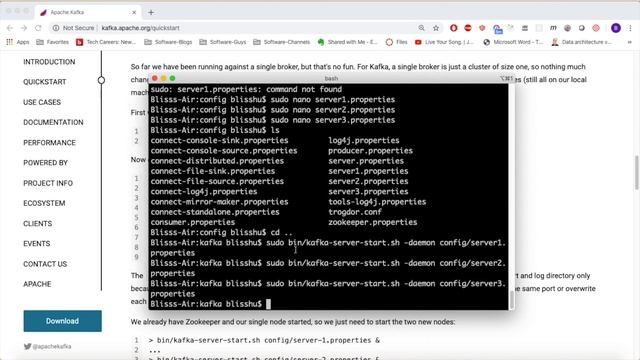The height and width of the screenshot is (360, 640).
Task: Open the Microsoft Word bookmark
Action: click(x=513, y=42)
